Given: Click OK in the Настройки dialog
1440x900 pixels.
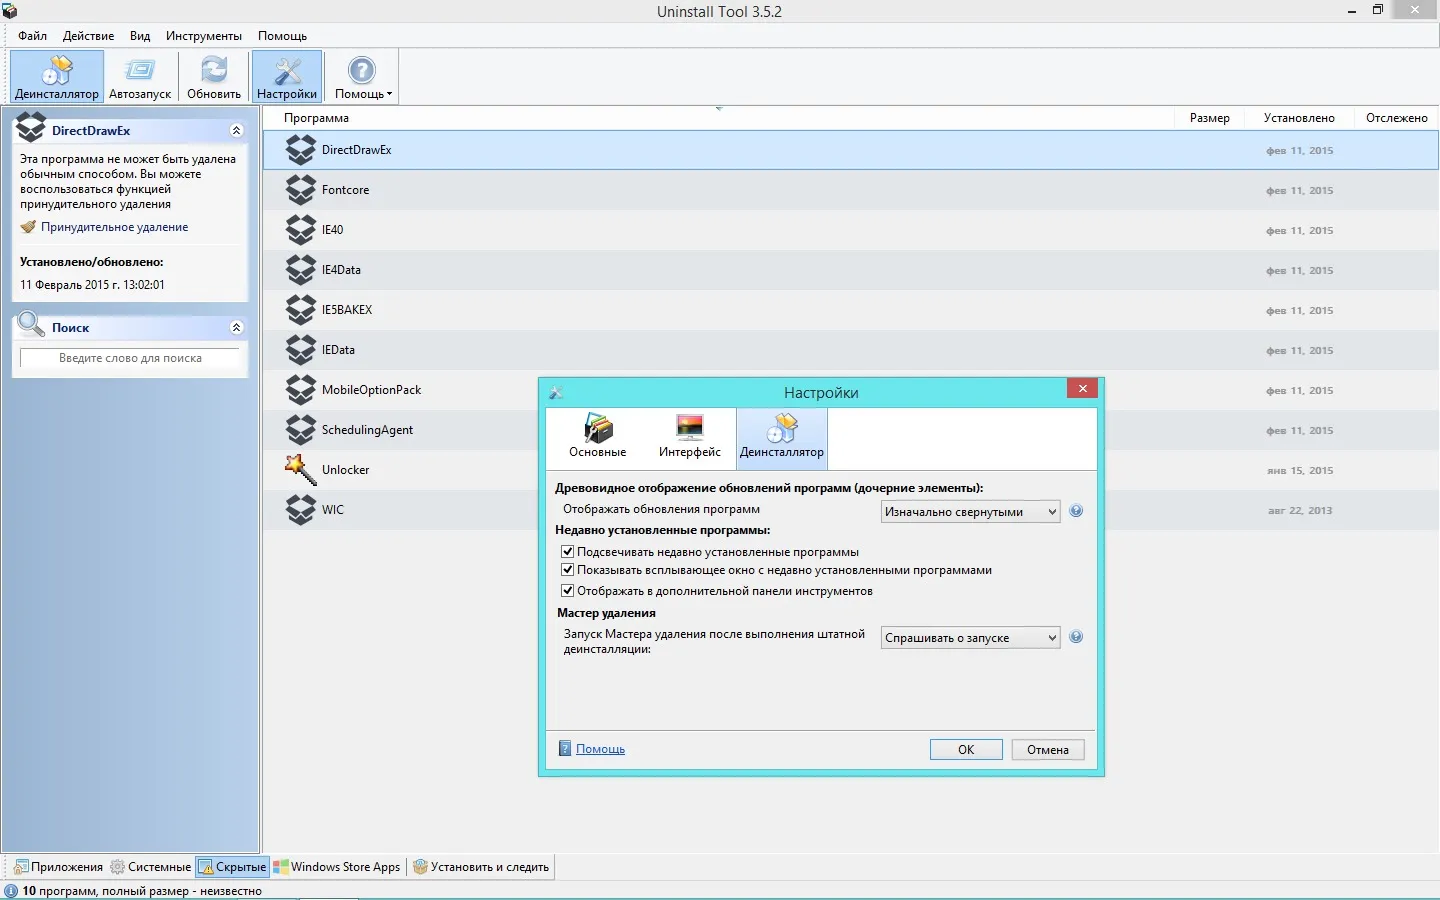Looking at the screenshot, I should [x=966, y=750].
